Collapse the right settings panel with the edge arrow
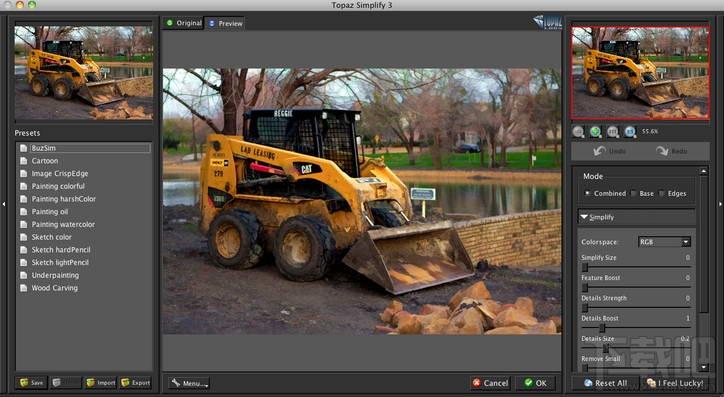The width and height of the screenshot is (724, 397). (x=720, y=204)
